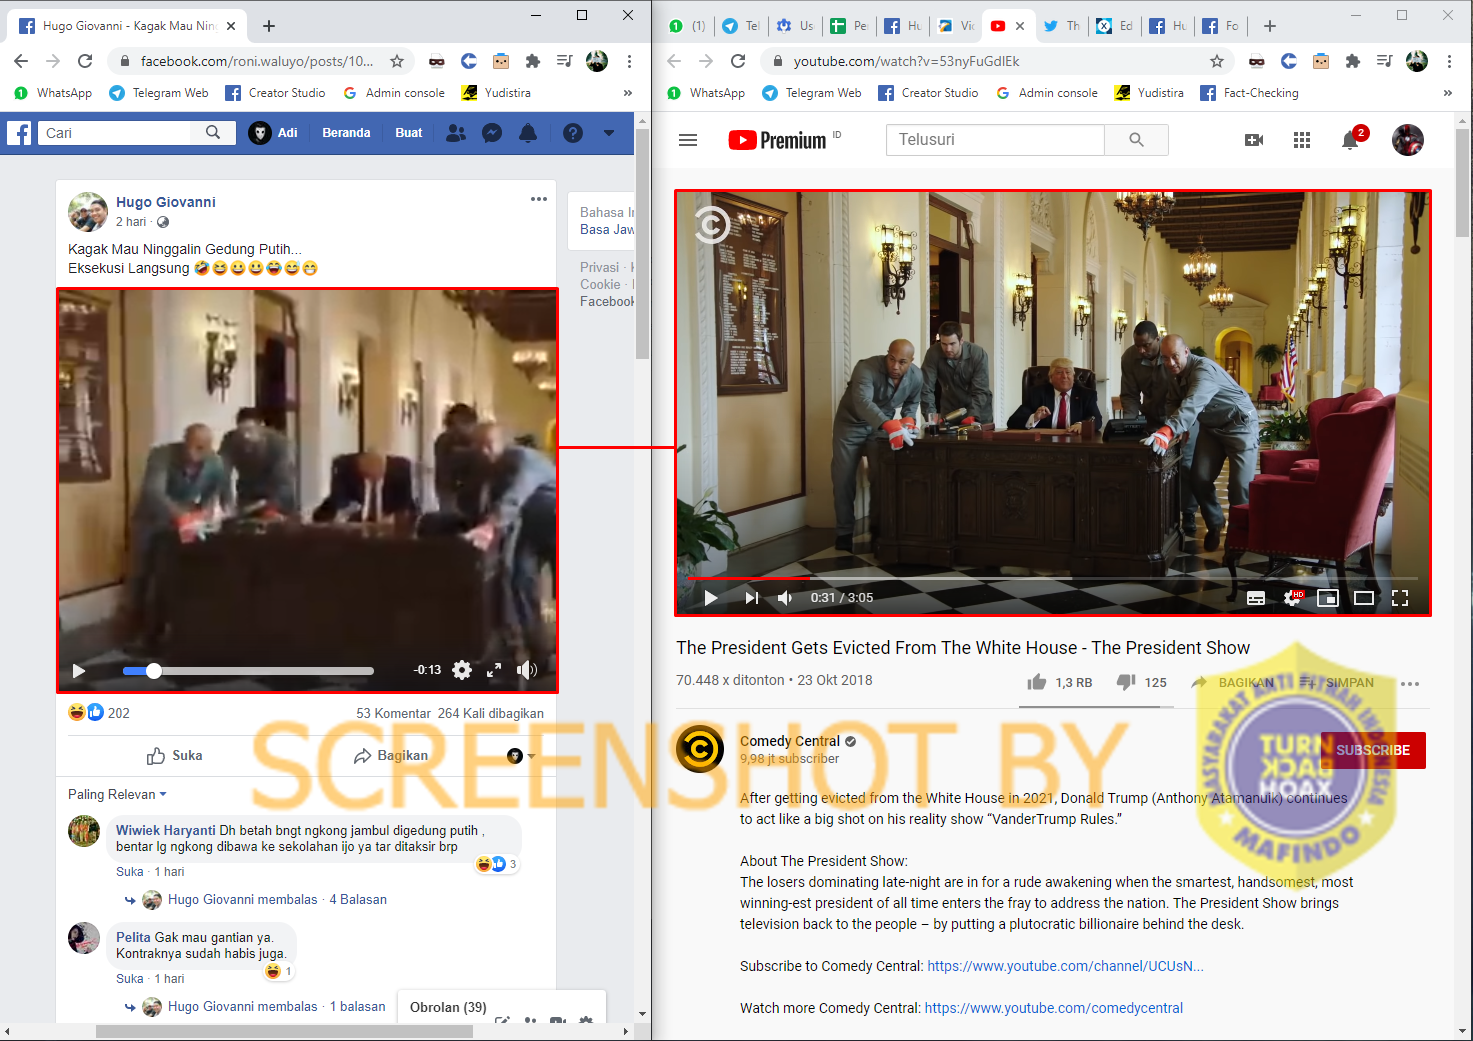Dislike the YouTube video (125)
Screen dimensions: 1473x1041
tap(1141, 682)
